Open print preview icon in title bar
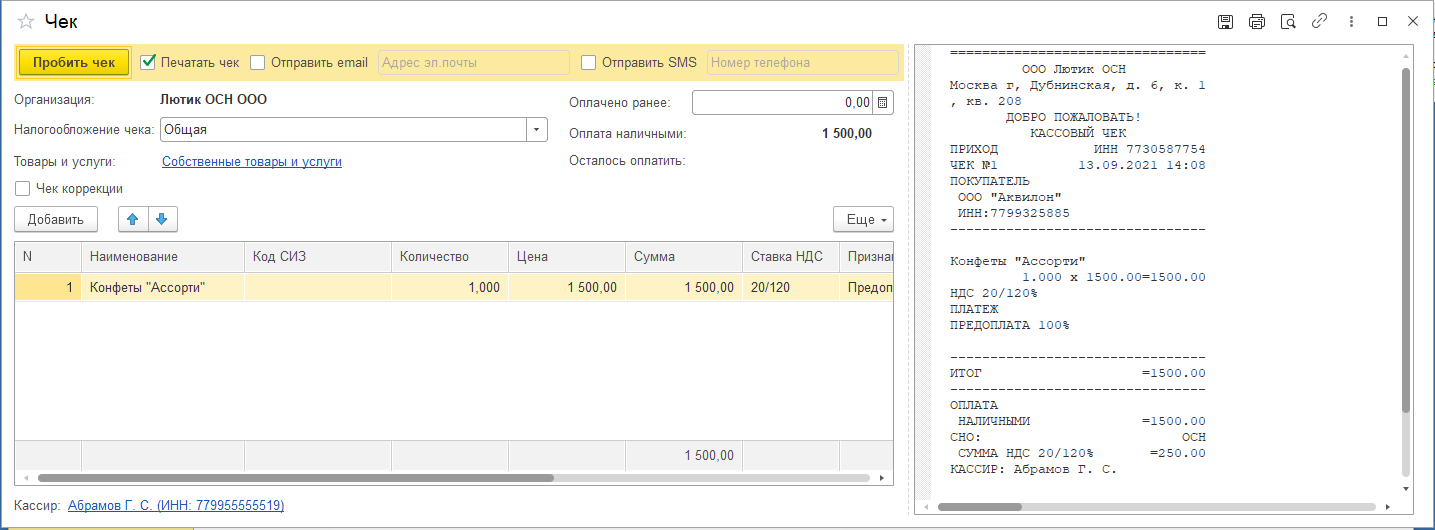1435x530 pixels. point(1288,21)
